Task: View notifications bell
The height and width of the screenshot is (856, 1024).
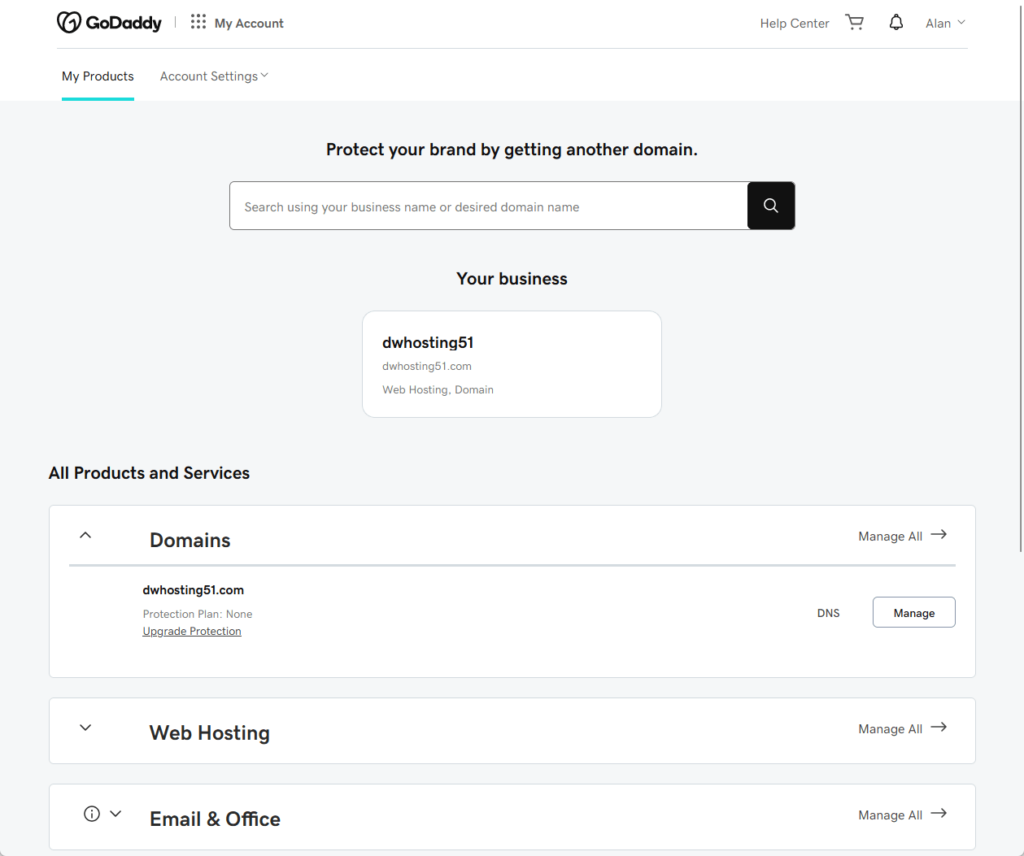Action: 896,22
